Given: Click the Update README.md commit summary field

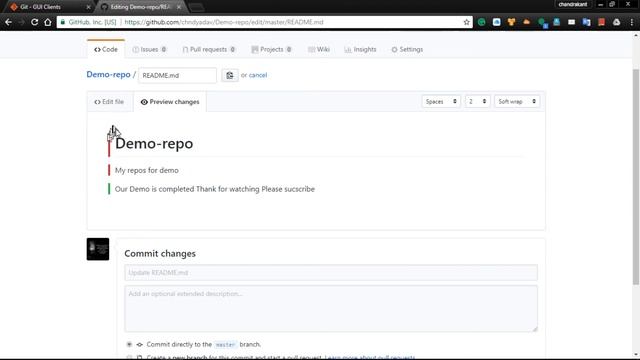Looking at the screenshot, I should [331, 272].
